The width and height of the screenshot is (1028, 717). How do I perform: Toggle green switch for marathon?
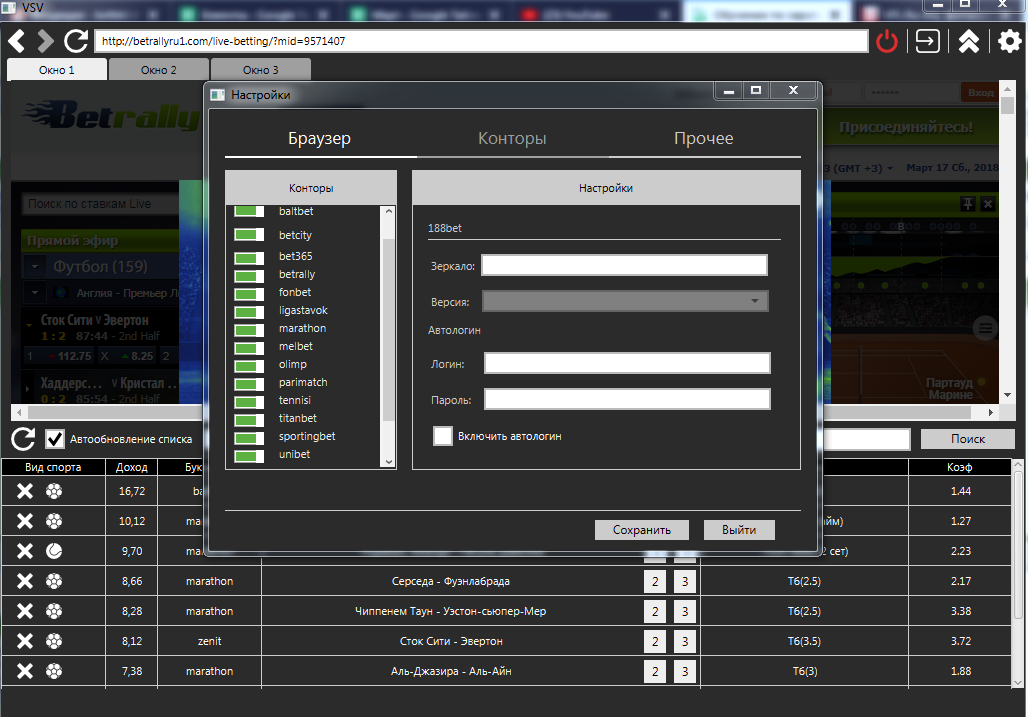click(249, 329)
